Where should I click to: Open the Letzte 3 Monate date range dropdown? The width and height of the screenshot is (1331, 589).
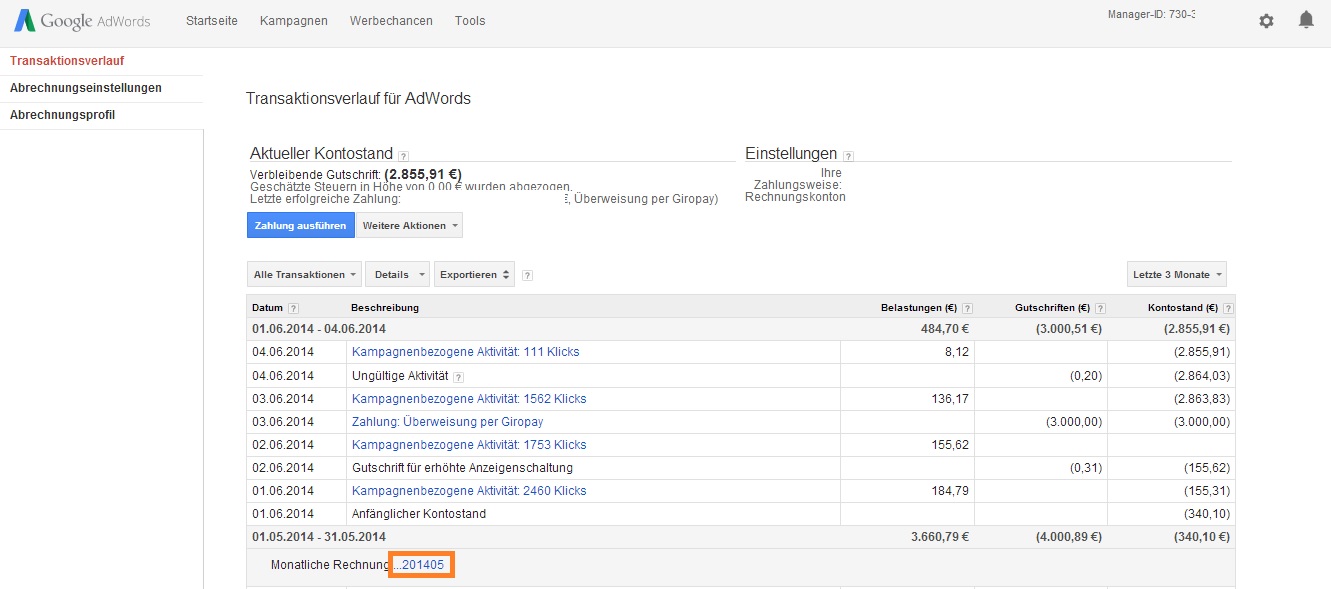pos(1176,274)
